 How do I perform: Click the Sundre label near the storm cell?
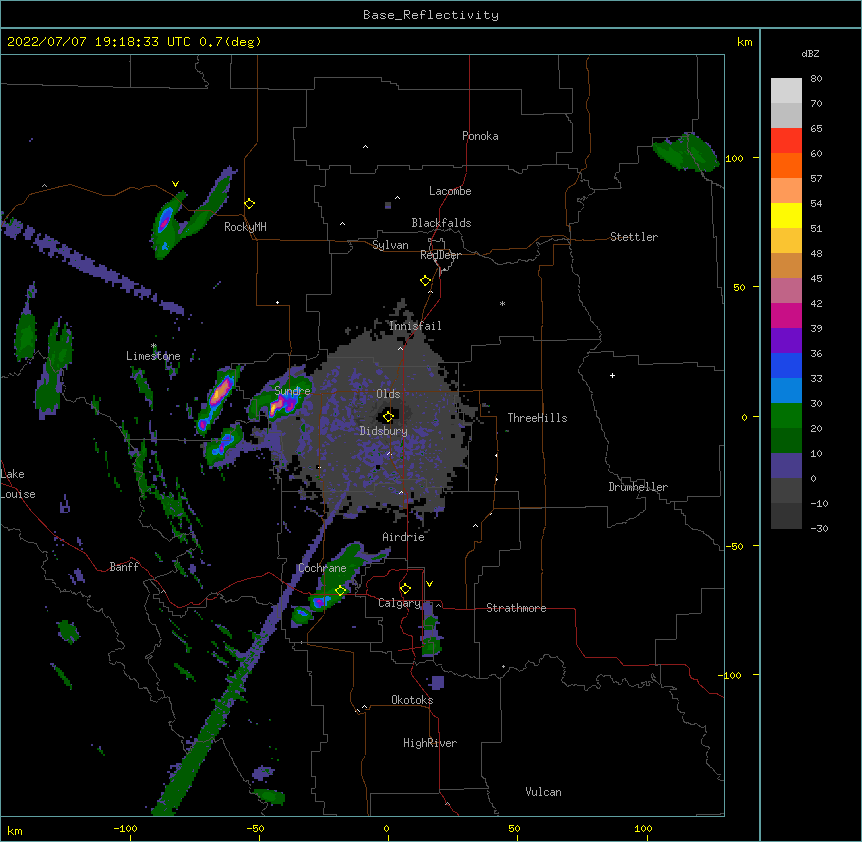(x=292, y=391)
